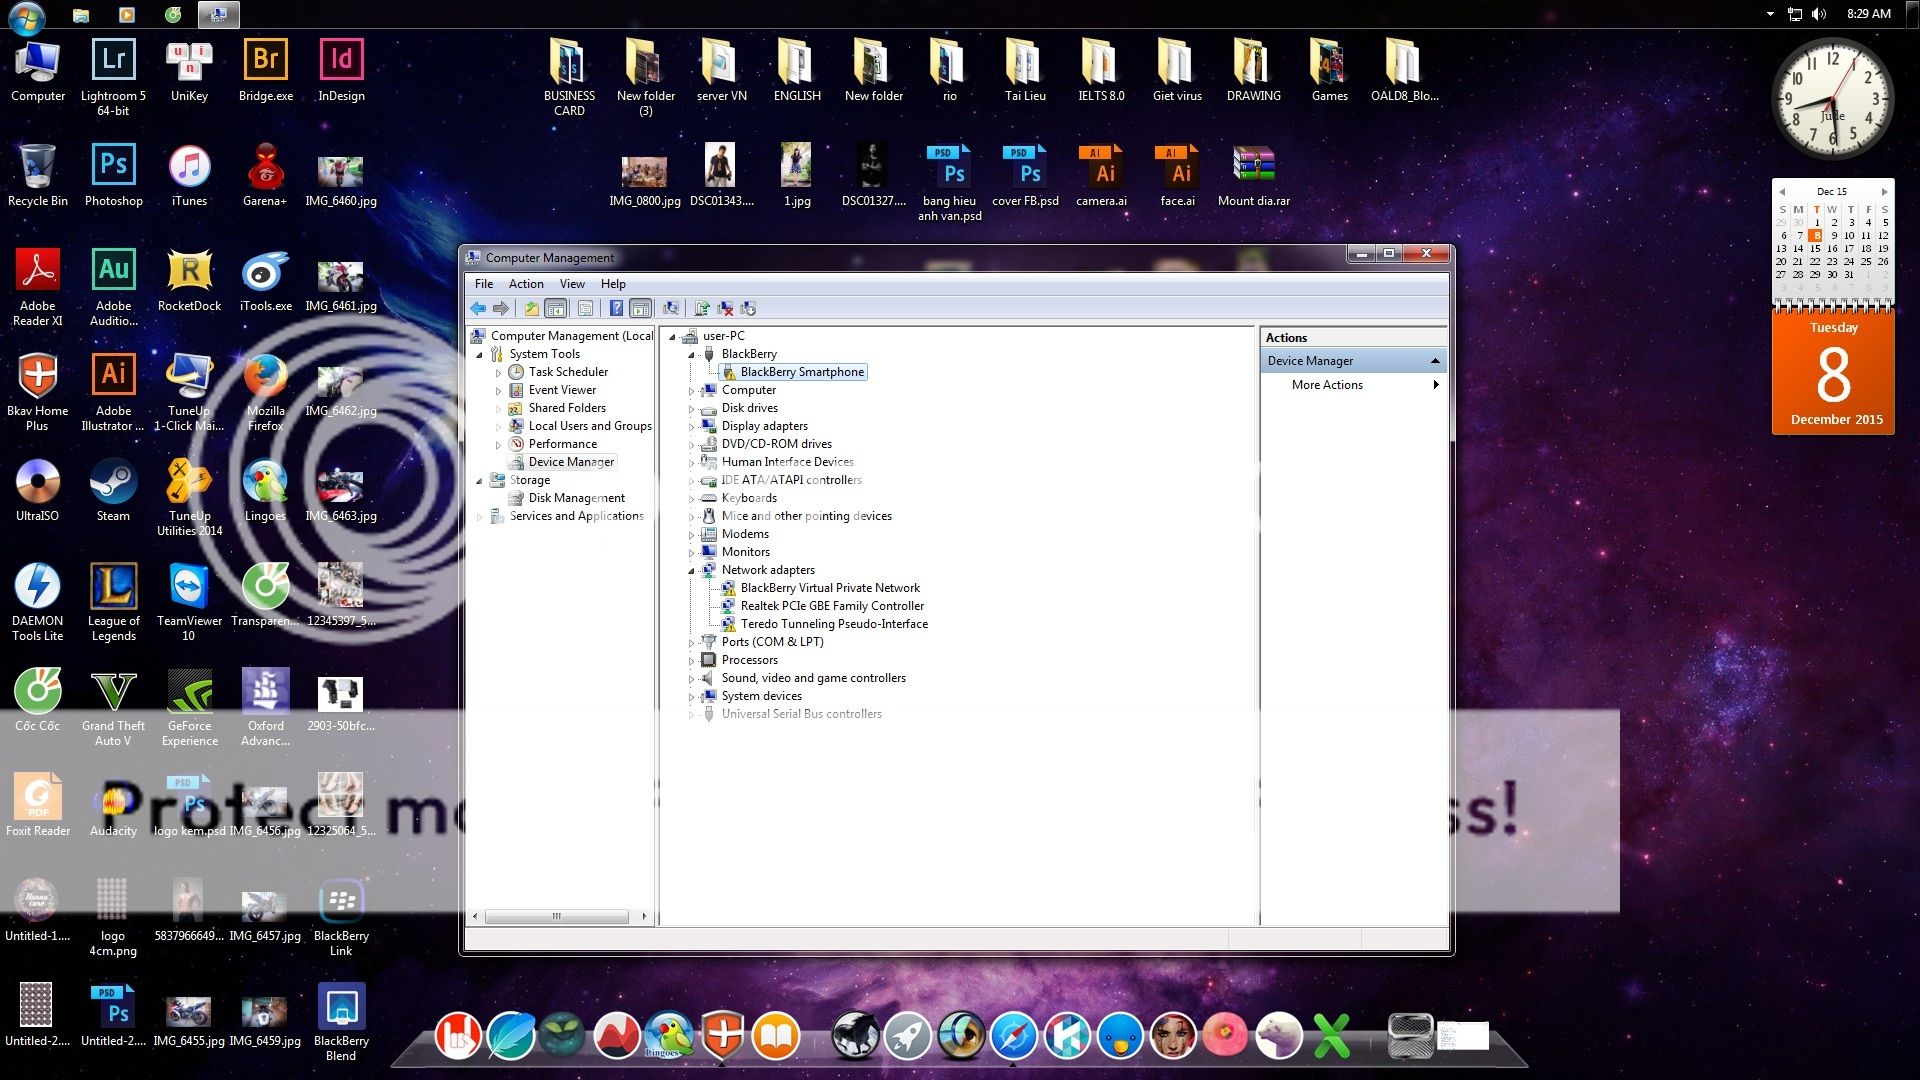Click the rocket icon in the dock
Image resolution: width=1920 pixels, height=1080 pixels.
(909, 1035)
